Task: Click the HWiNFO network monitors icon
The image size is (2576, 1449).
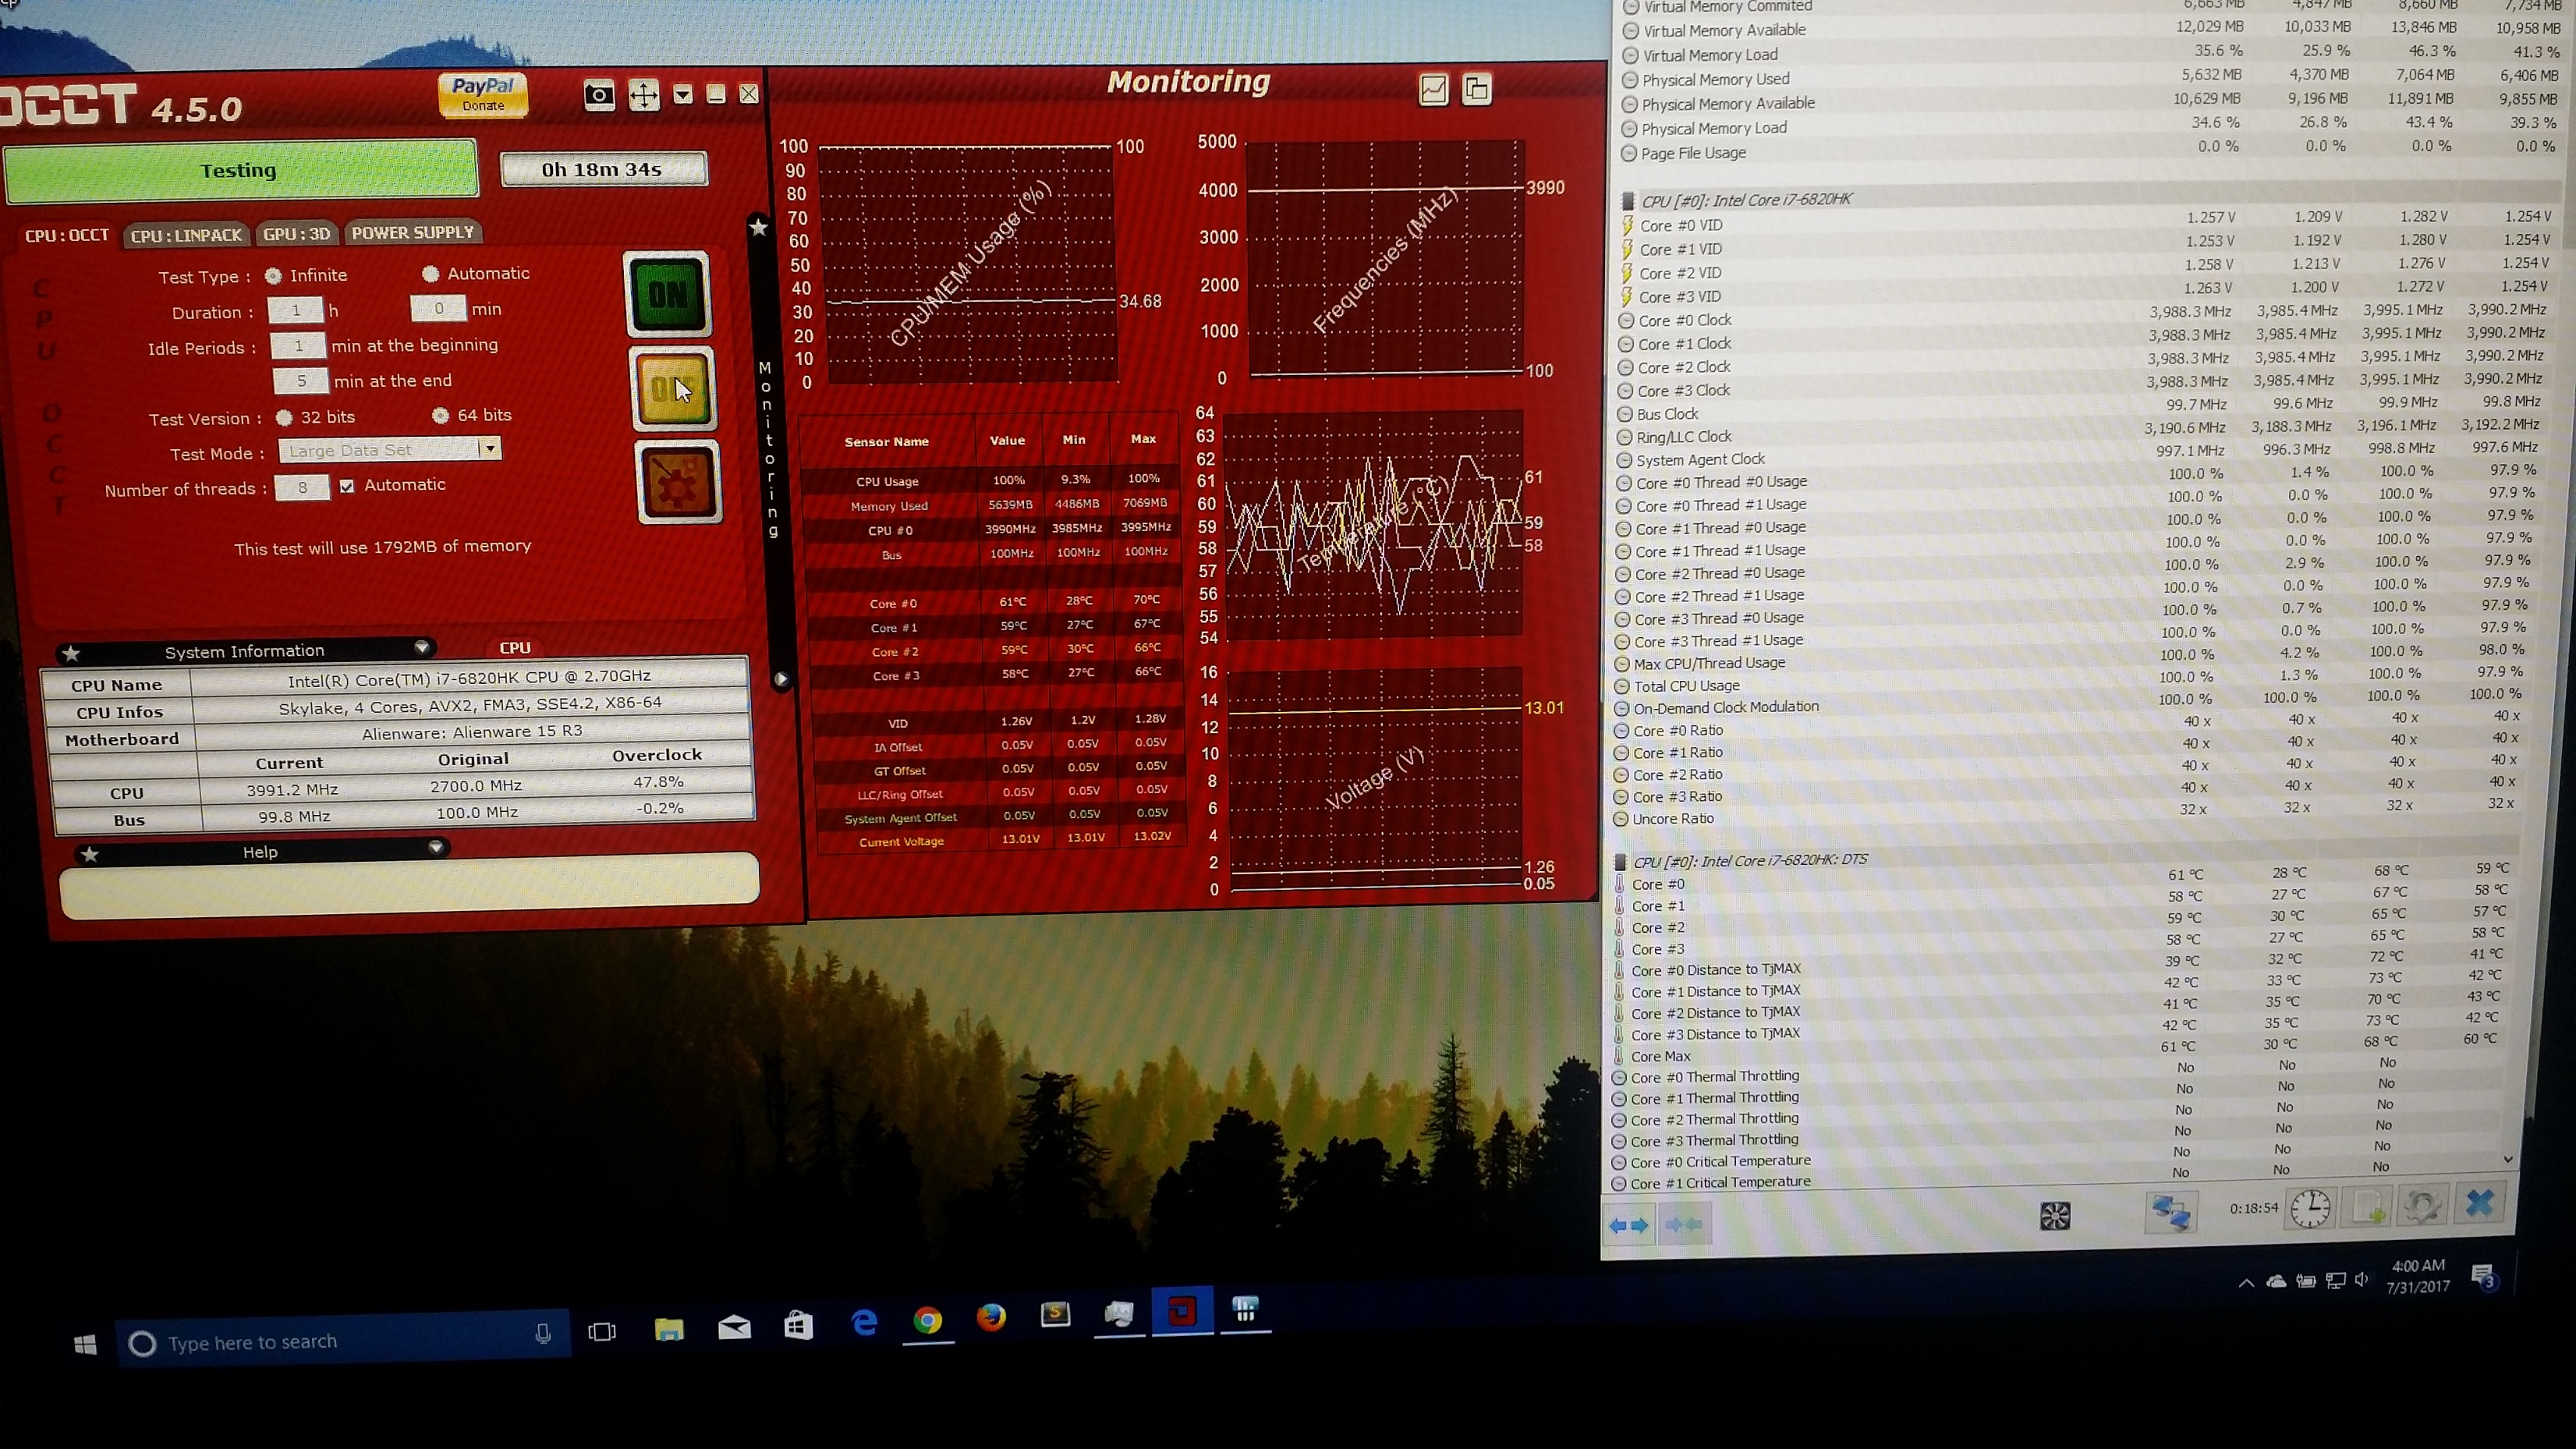Action: coord(2170,1212)
